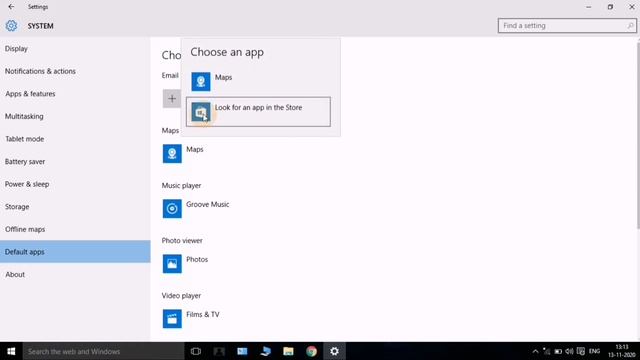Click the volume icon in system tray
This screenshot has width=640, height=360.
coord(569,351)
